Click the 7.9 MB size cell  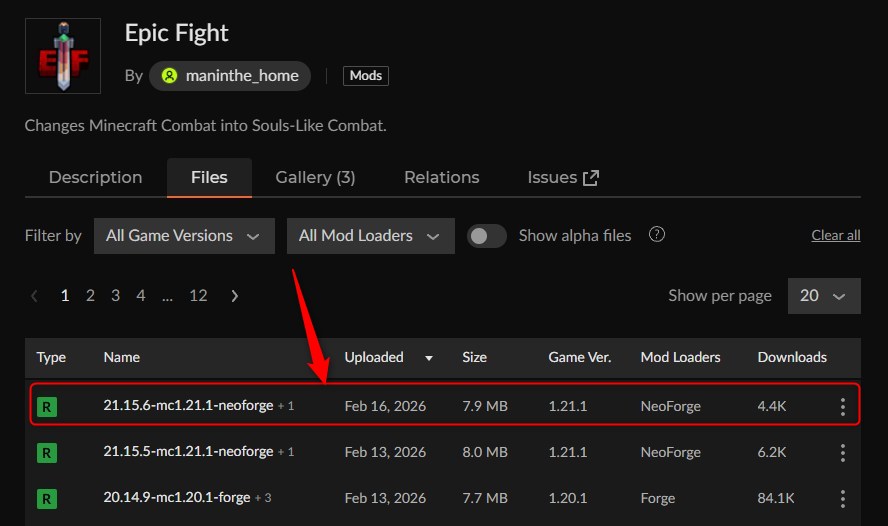485,406
